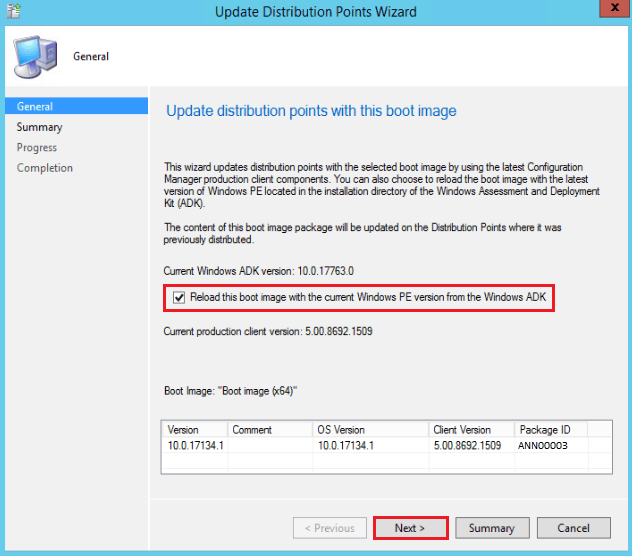Click the heading Update distribution points with this boot image

point(311,111)
